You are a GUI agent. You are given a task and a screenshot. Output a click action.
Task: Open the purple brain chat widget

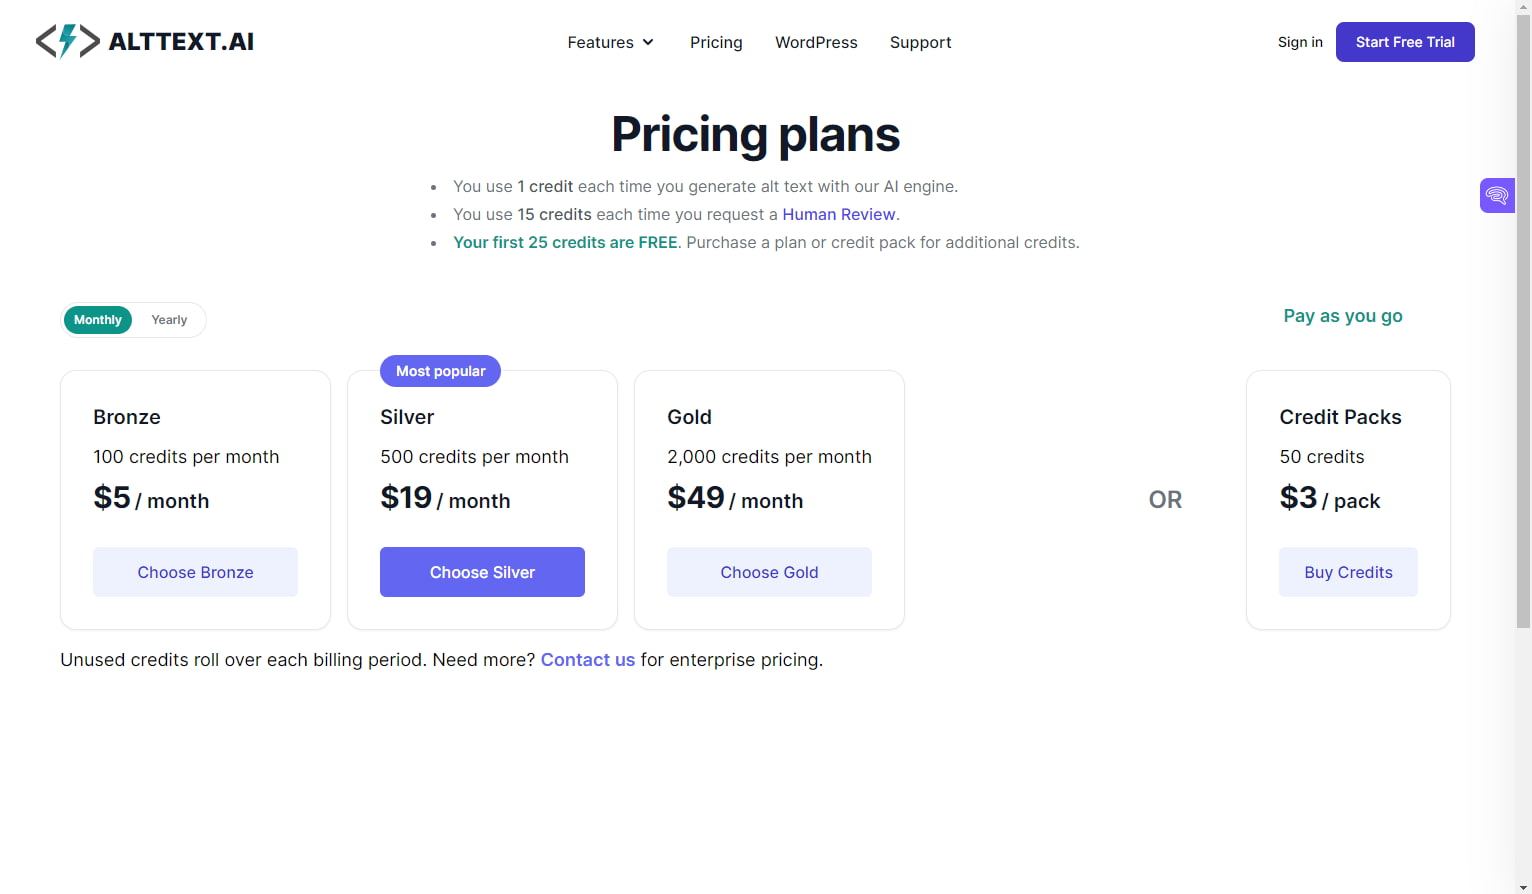[x=1496, y=195]
